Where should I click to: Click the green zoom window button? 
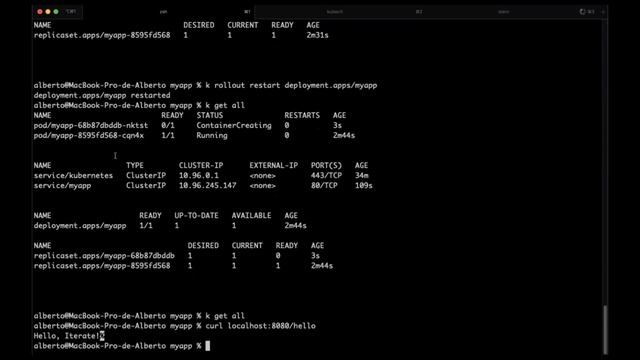pyautogui.click(x=56, y=12)
